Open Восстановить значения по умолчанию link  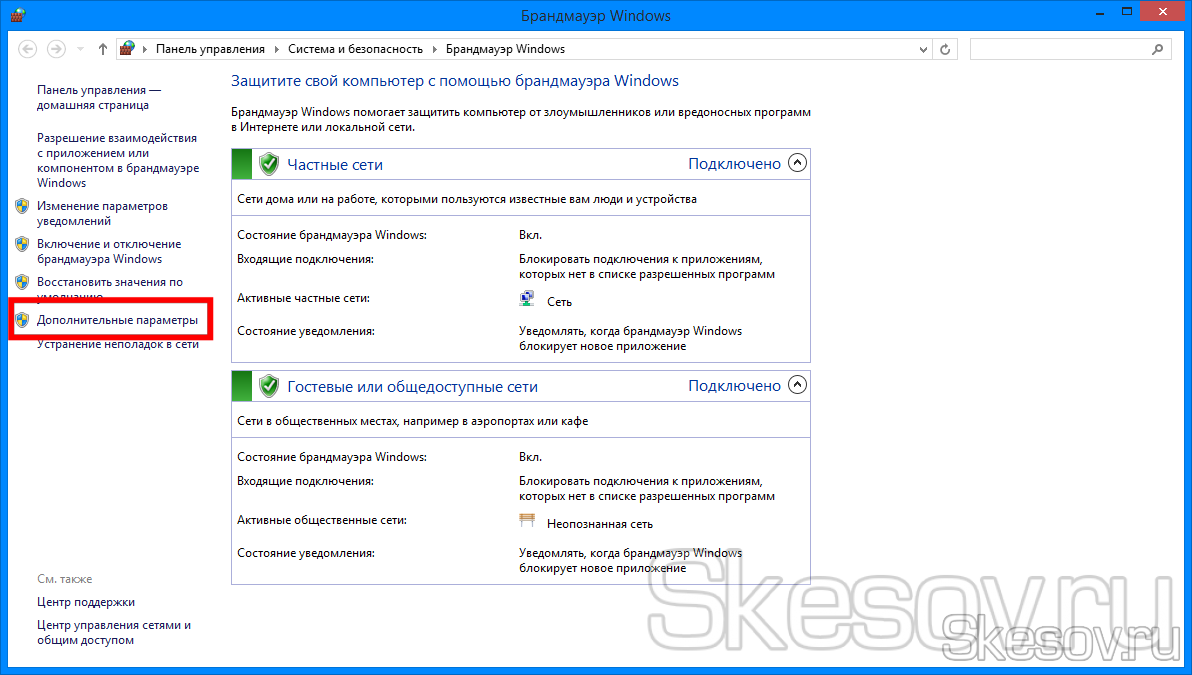click(x=110, y=287)
